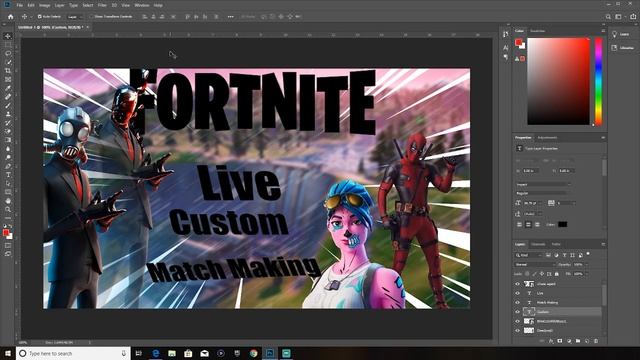The height and width of the screenshot is (360, 640).
Task: Open Microsoft Edge from the taskbar
Action: tap(156, 353)
